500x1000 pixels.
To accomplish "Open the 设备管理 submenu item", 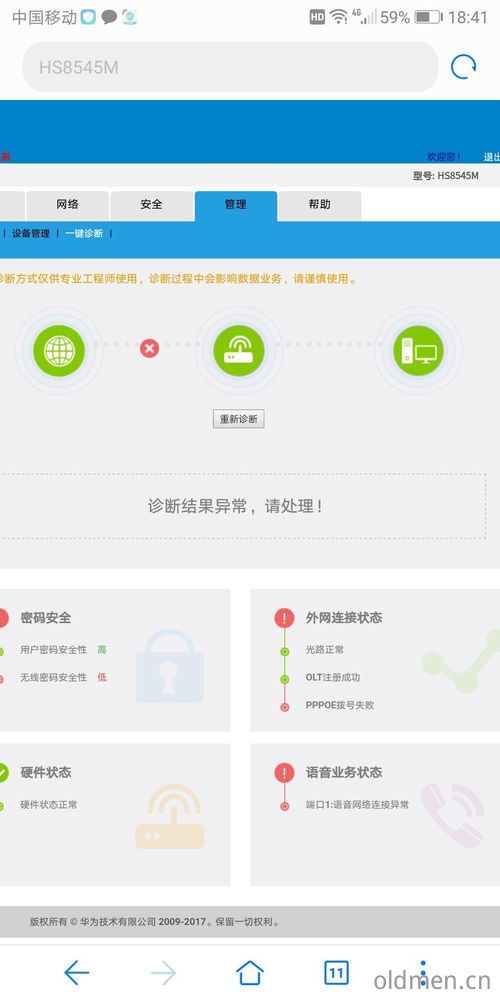I will click(31, 233).
